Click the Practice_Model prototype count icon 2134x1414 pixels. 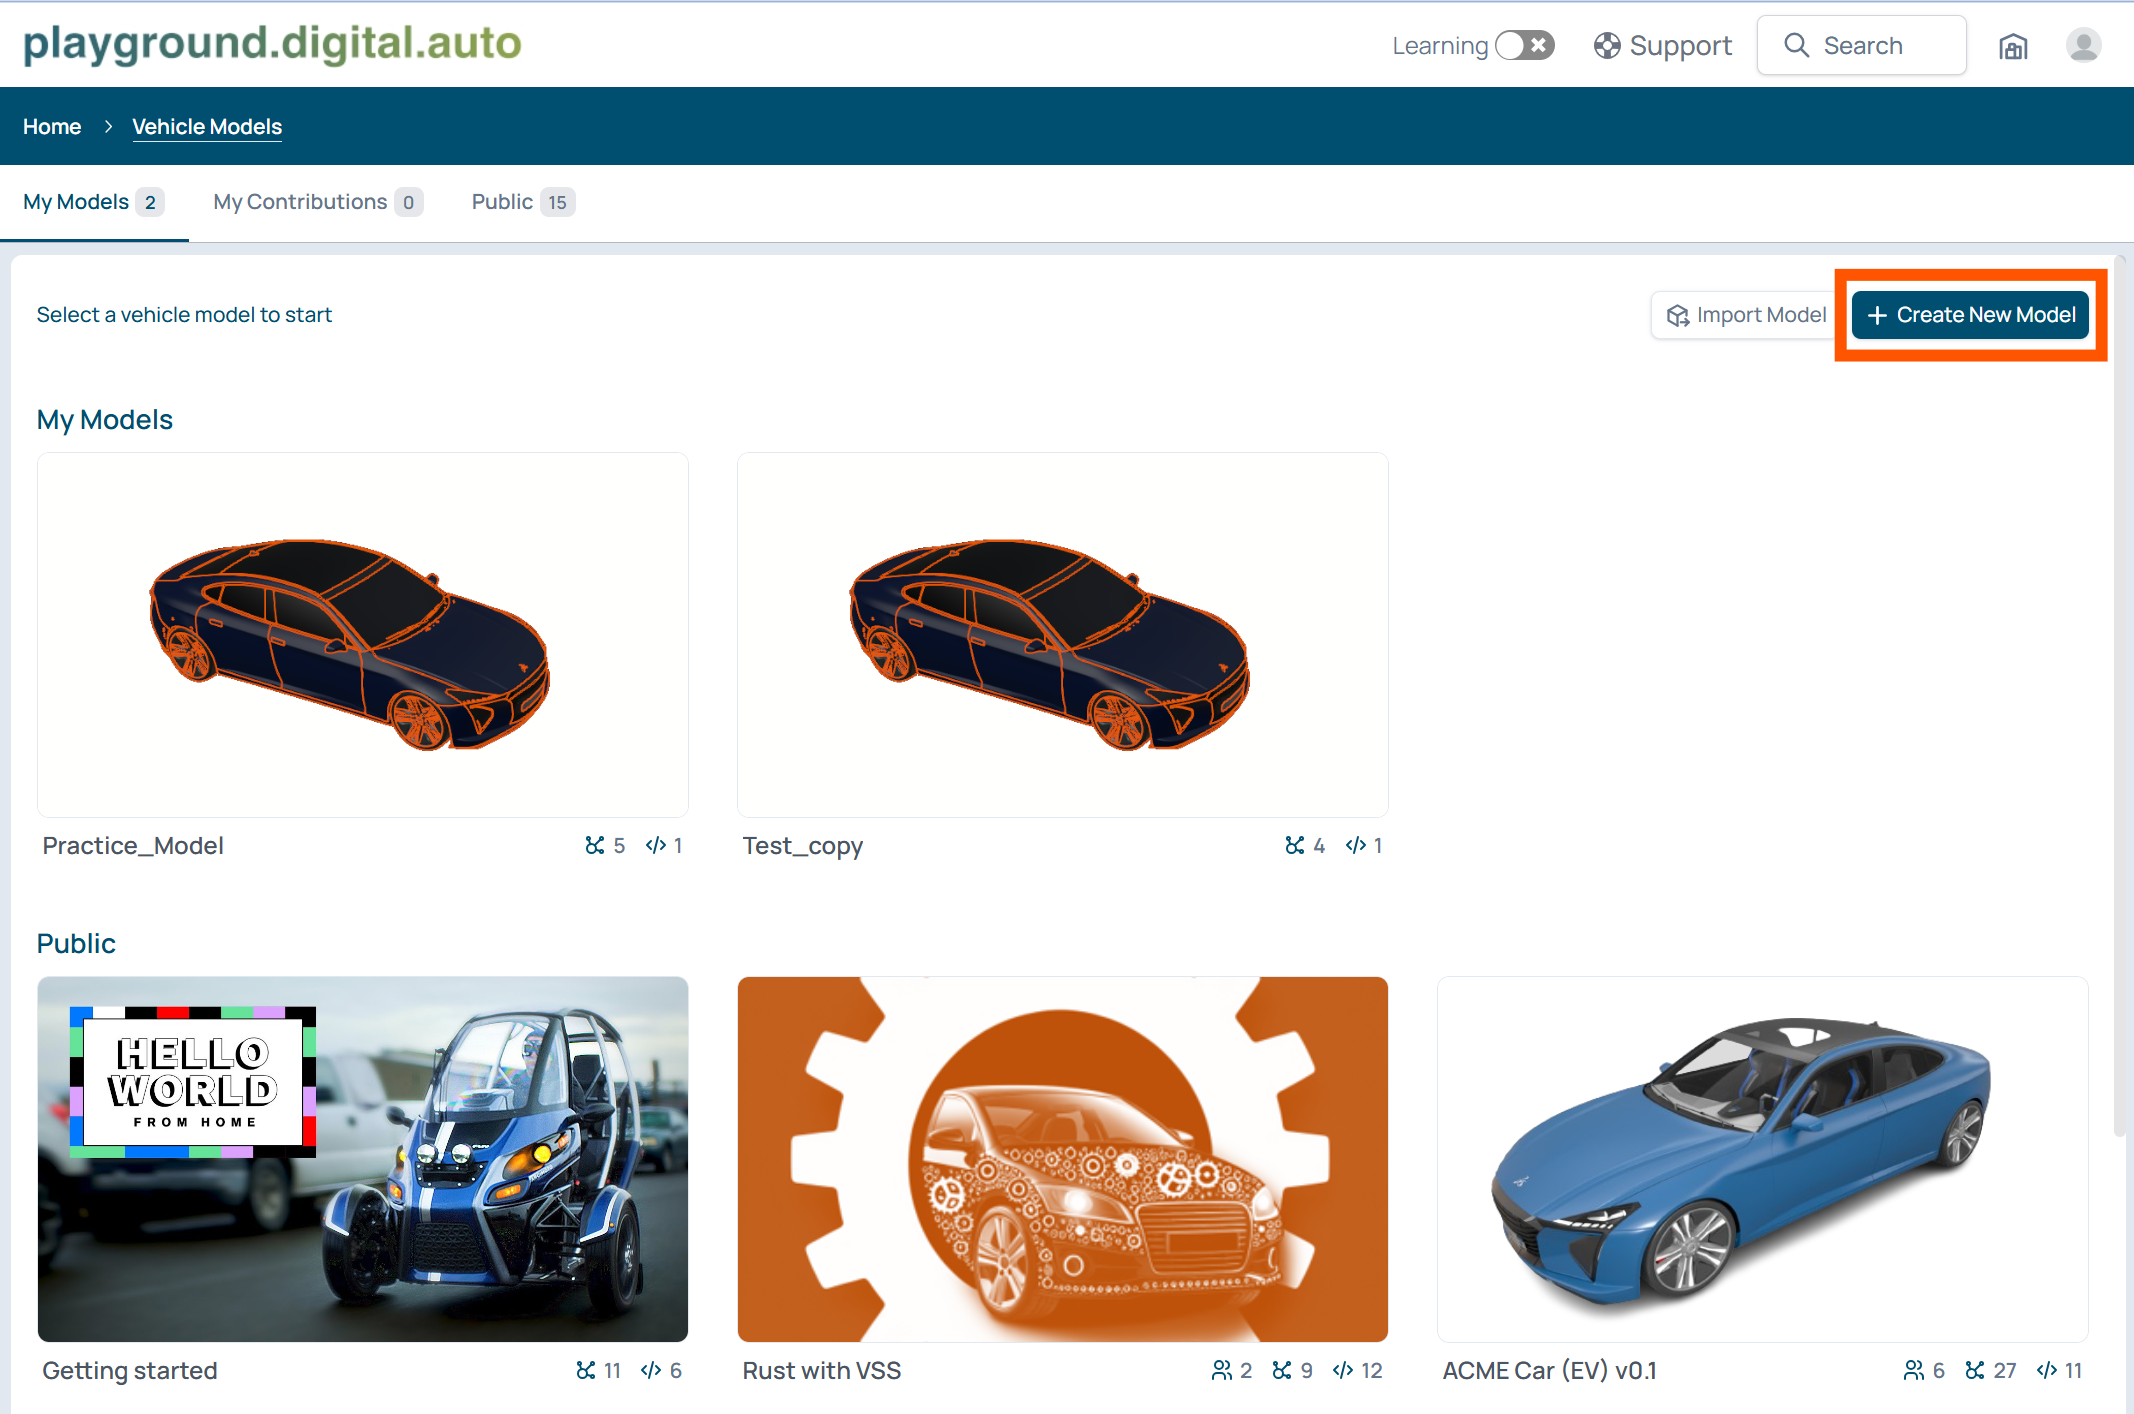coord(595,845)
